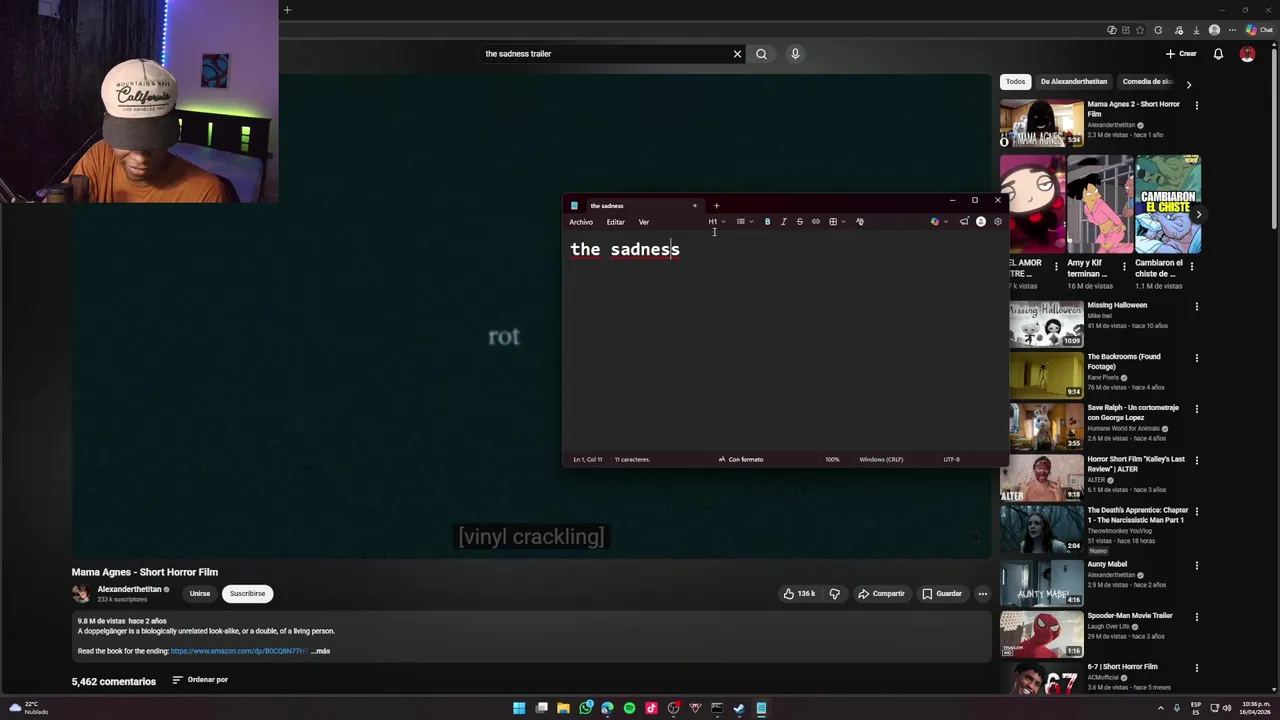Toggle 'Con formato' in Notepad status bar
The width and height of the screenshot is (1280, 720).
coord(740,459)
